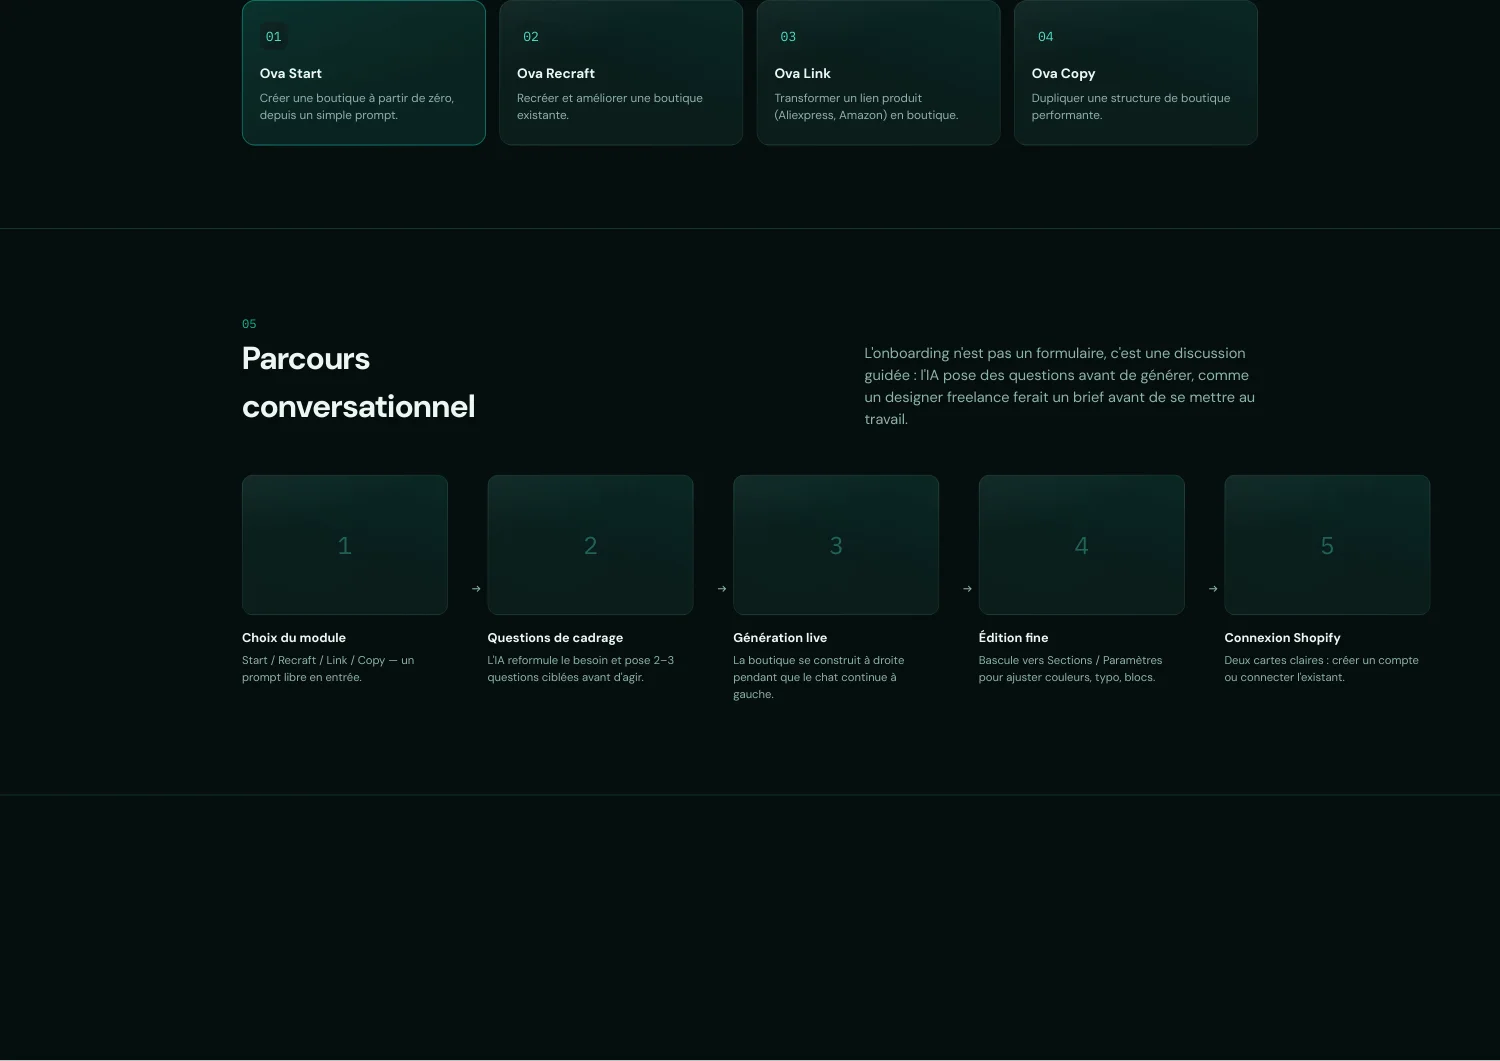Click 'Transformer un lien produit' description
Viewport: 1500px width, 1061px height.
[x=866, y=107]
